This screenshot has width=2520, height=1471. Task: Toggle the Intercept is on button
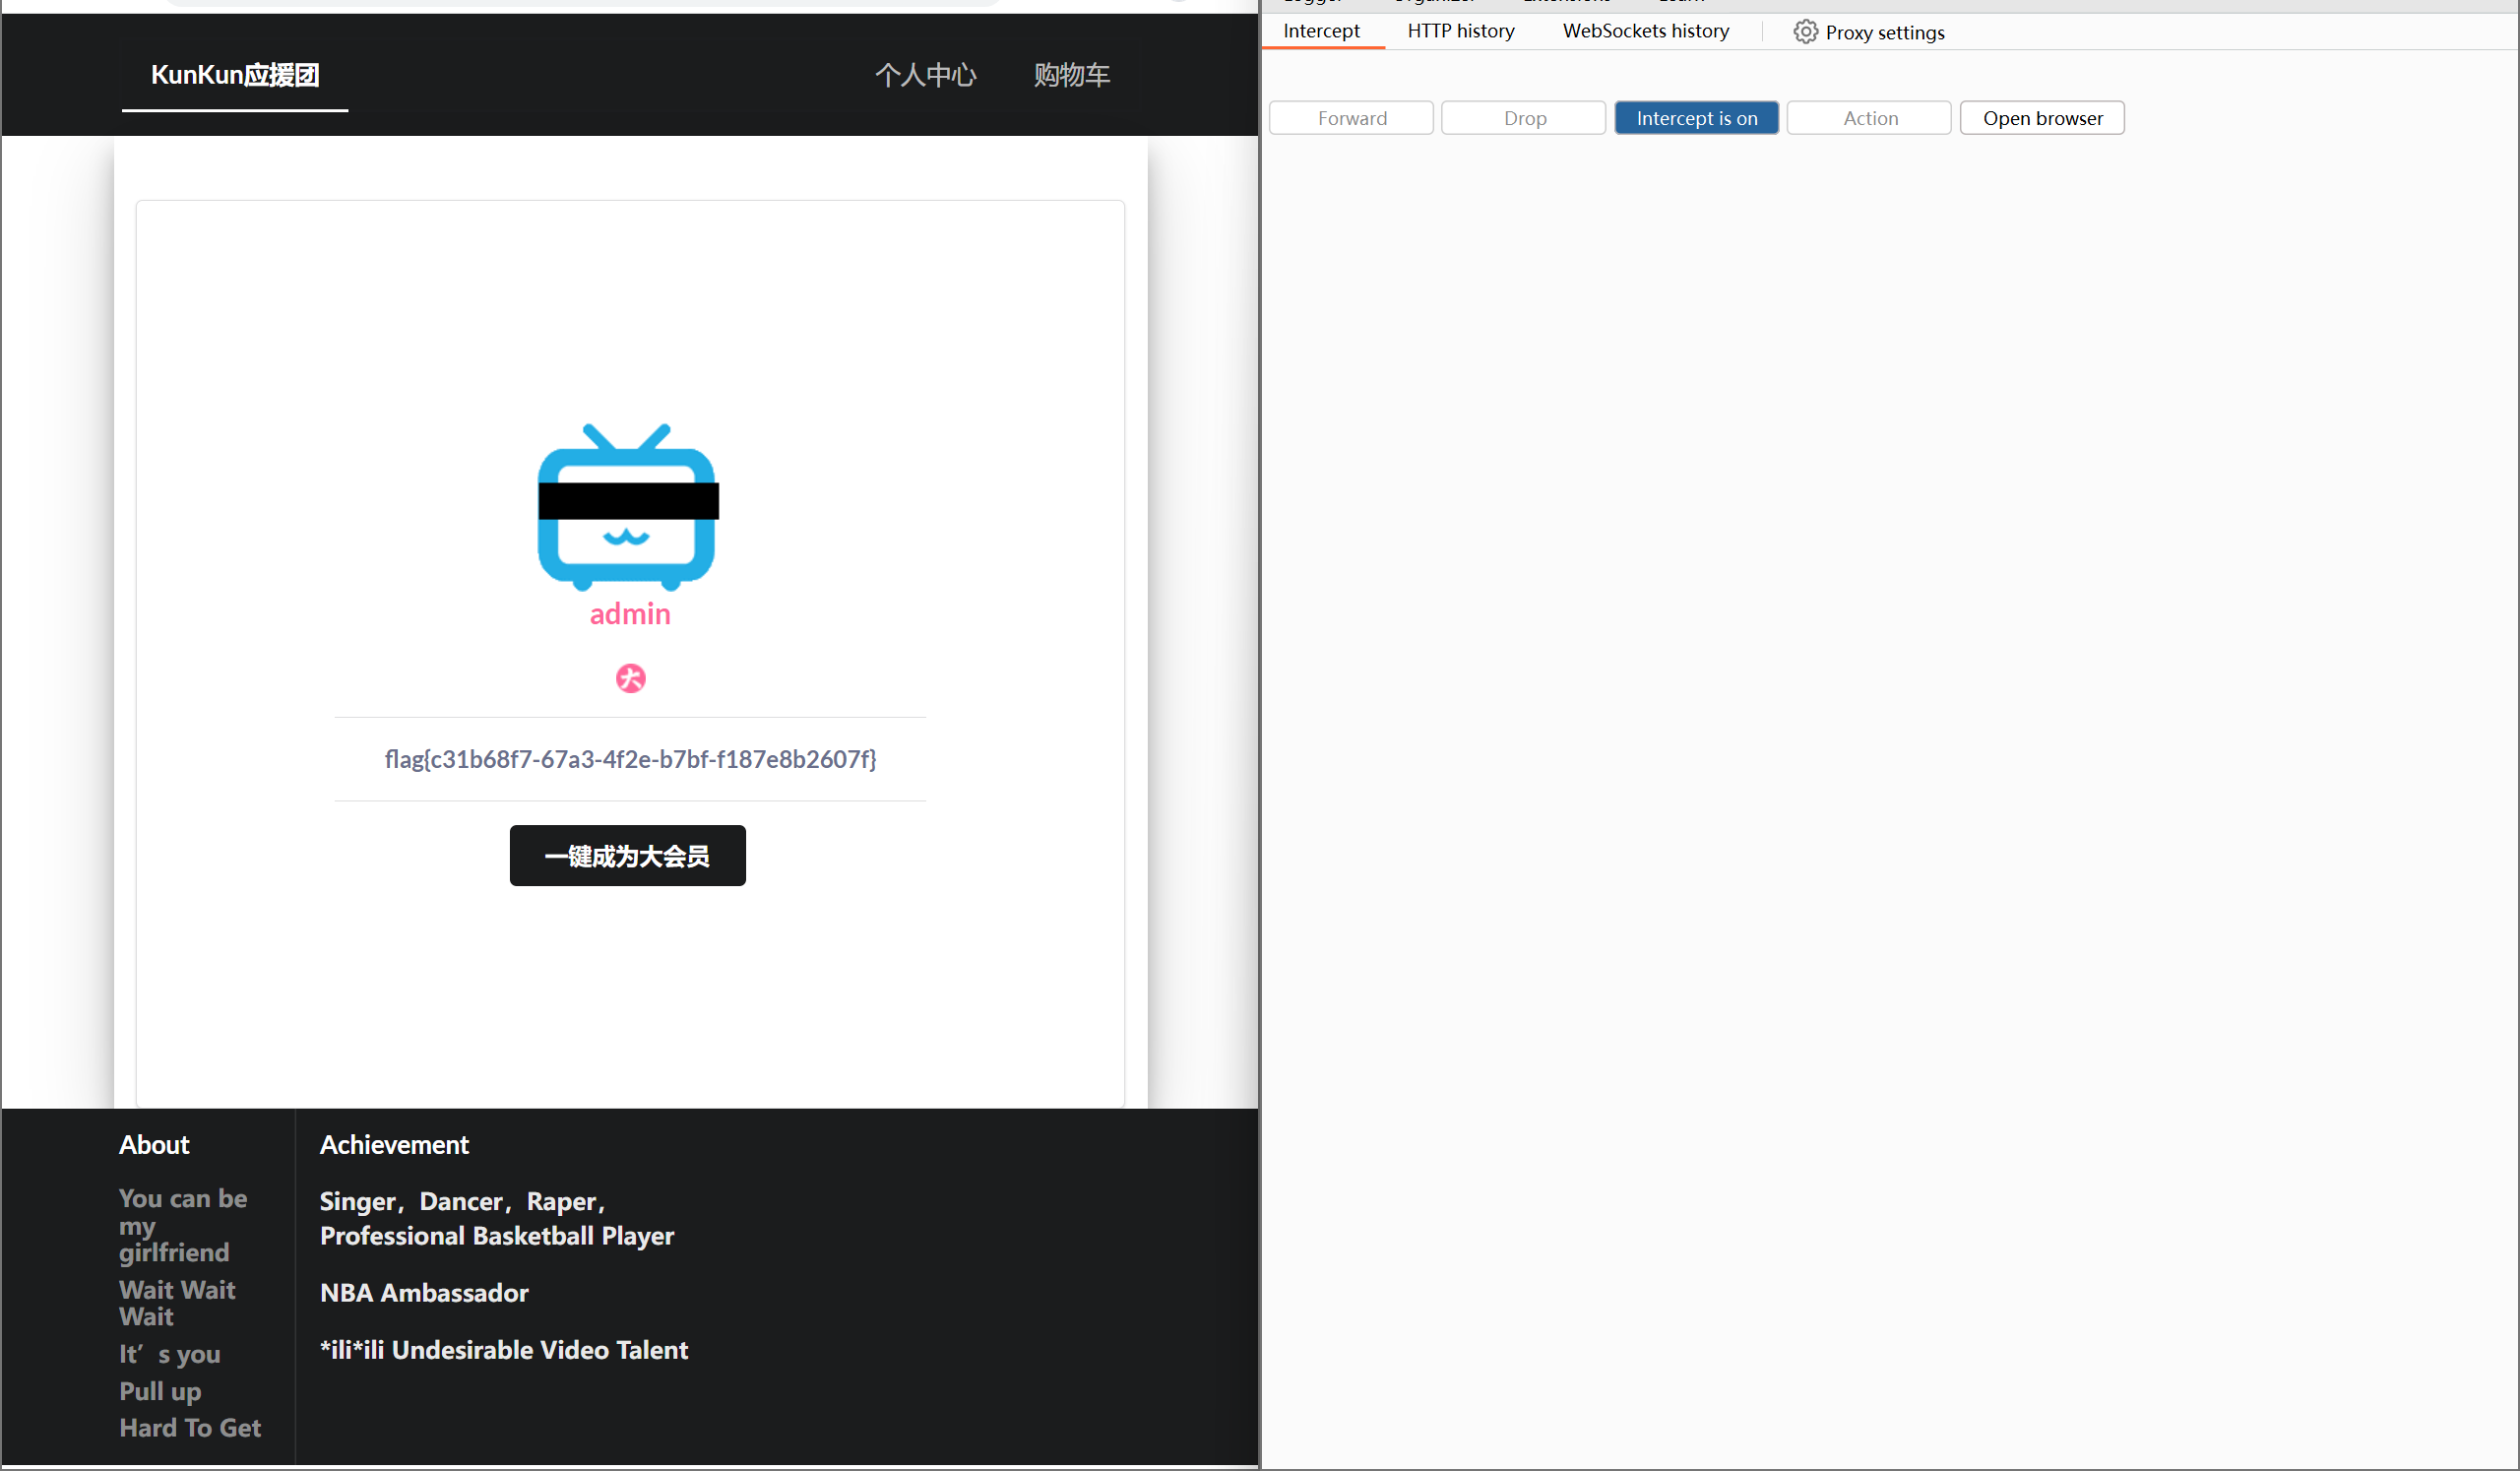1696,118
